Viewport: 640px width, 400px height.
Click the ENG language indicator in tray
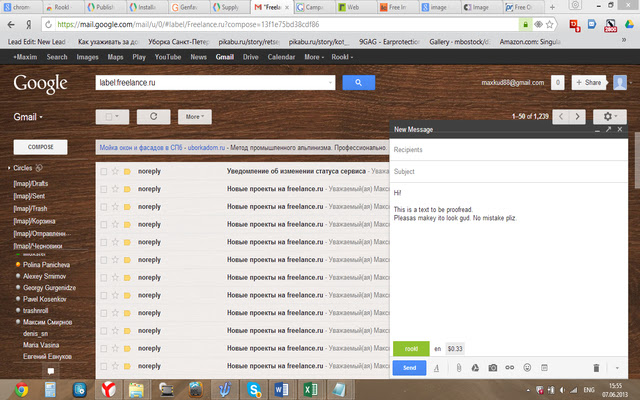(589, 390)
